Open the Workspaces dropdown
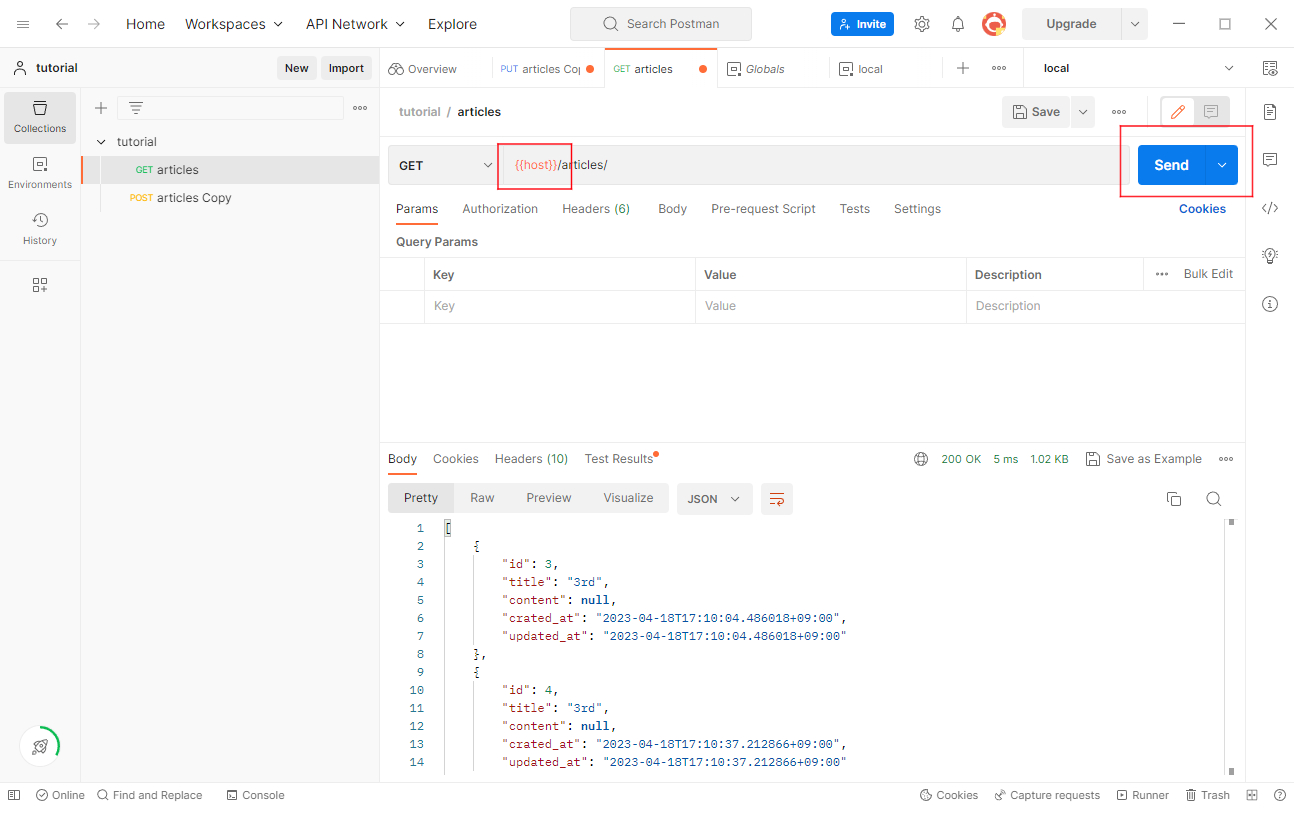This screenshot has height=826, width=1304. pyautogui.click(x=234, y=24)
